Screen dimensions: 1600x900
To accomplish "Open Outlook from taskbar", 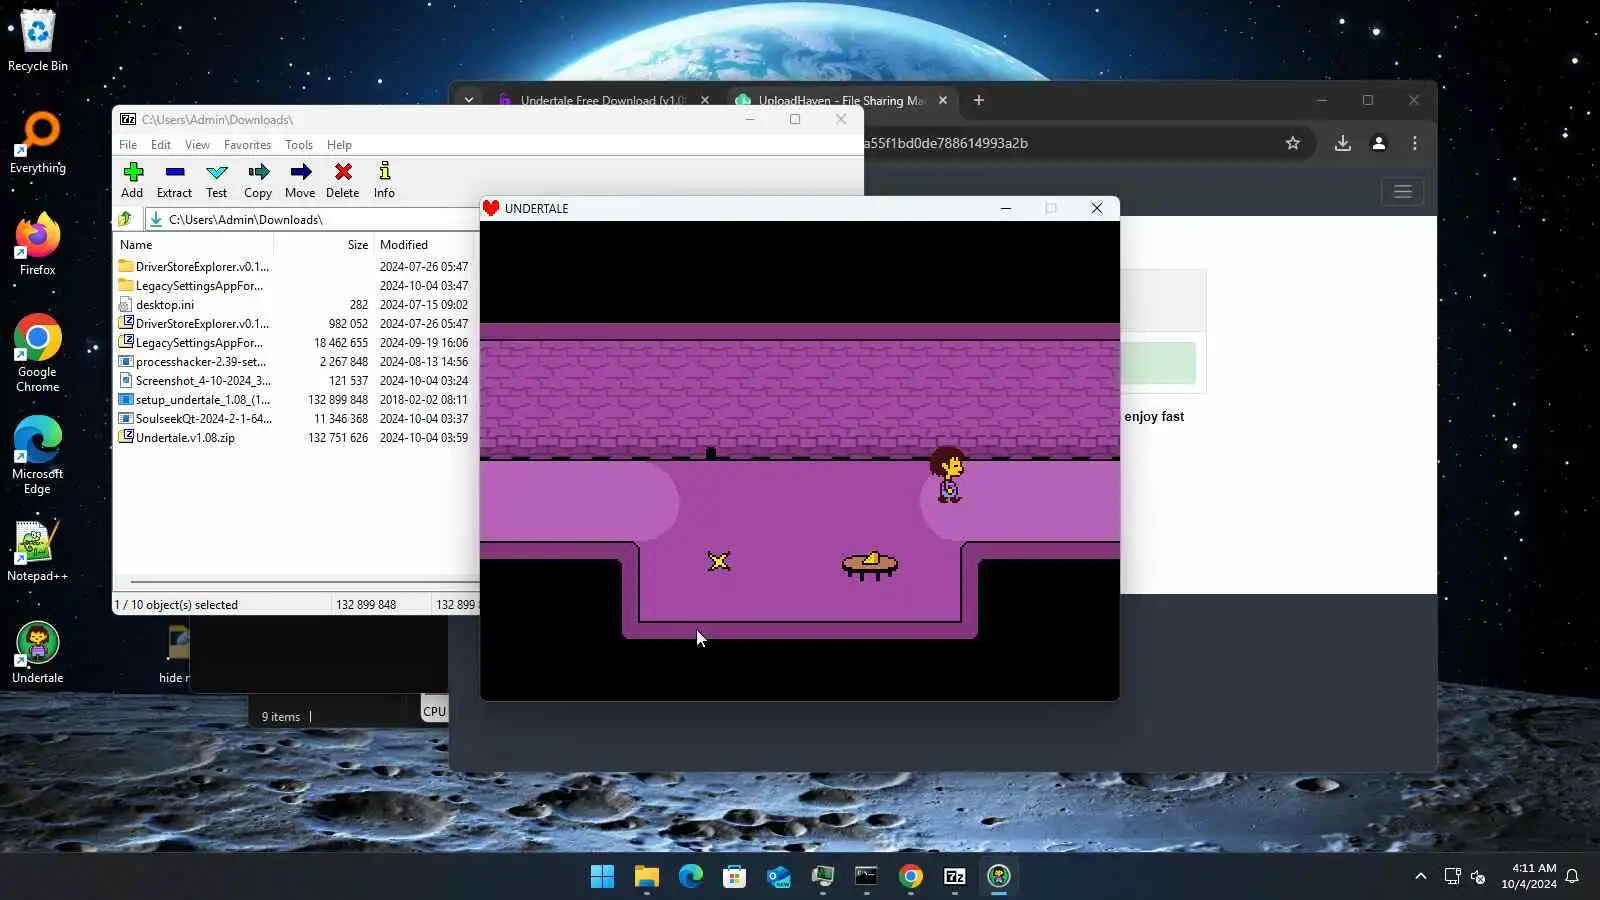I will (x=779, y=877).
